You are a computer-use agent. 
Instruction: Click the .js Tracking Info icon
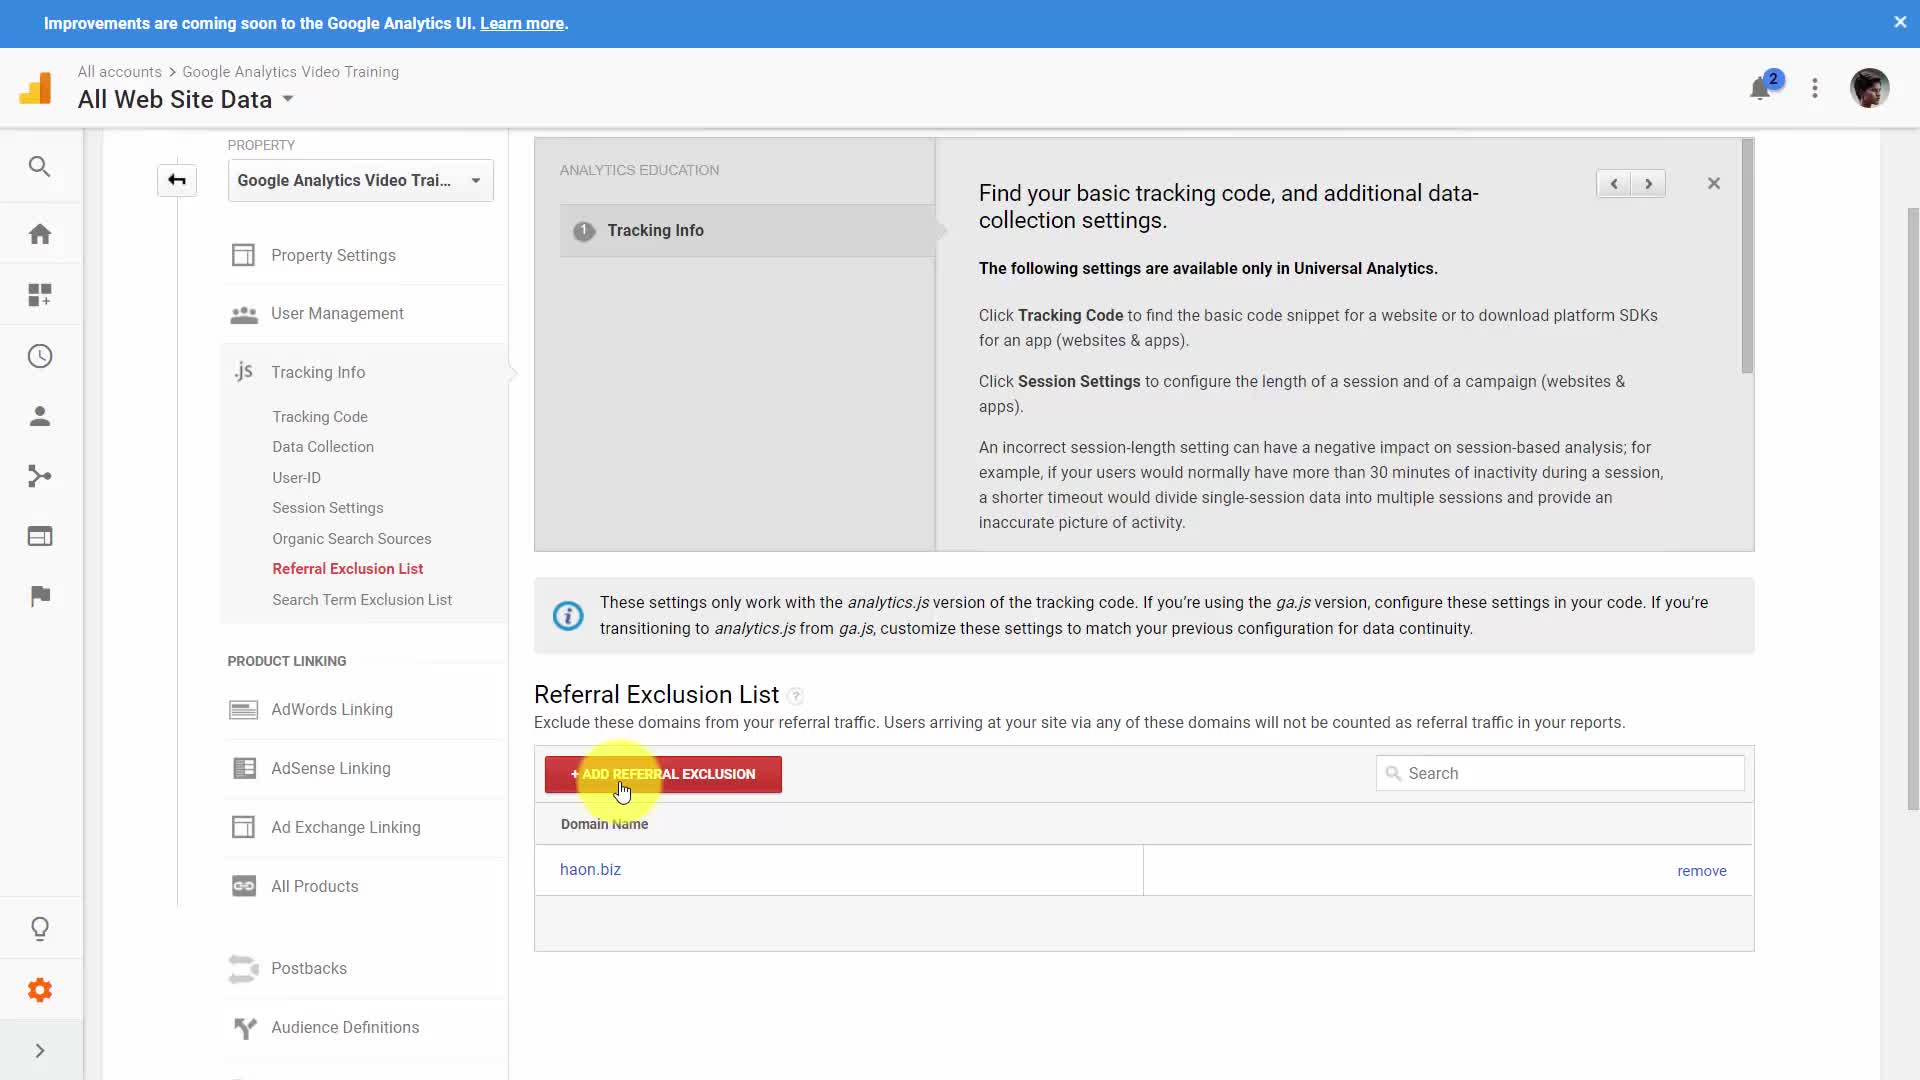[x=243, y=372]
